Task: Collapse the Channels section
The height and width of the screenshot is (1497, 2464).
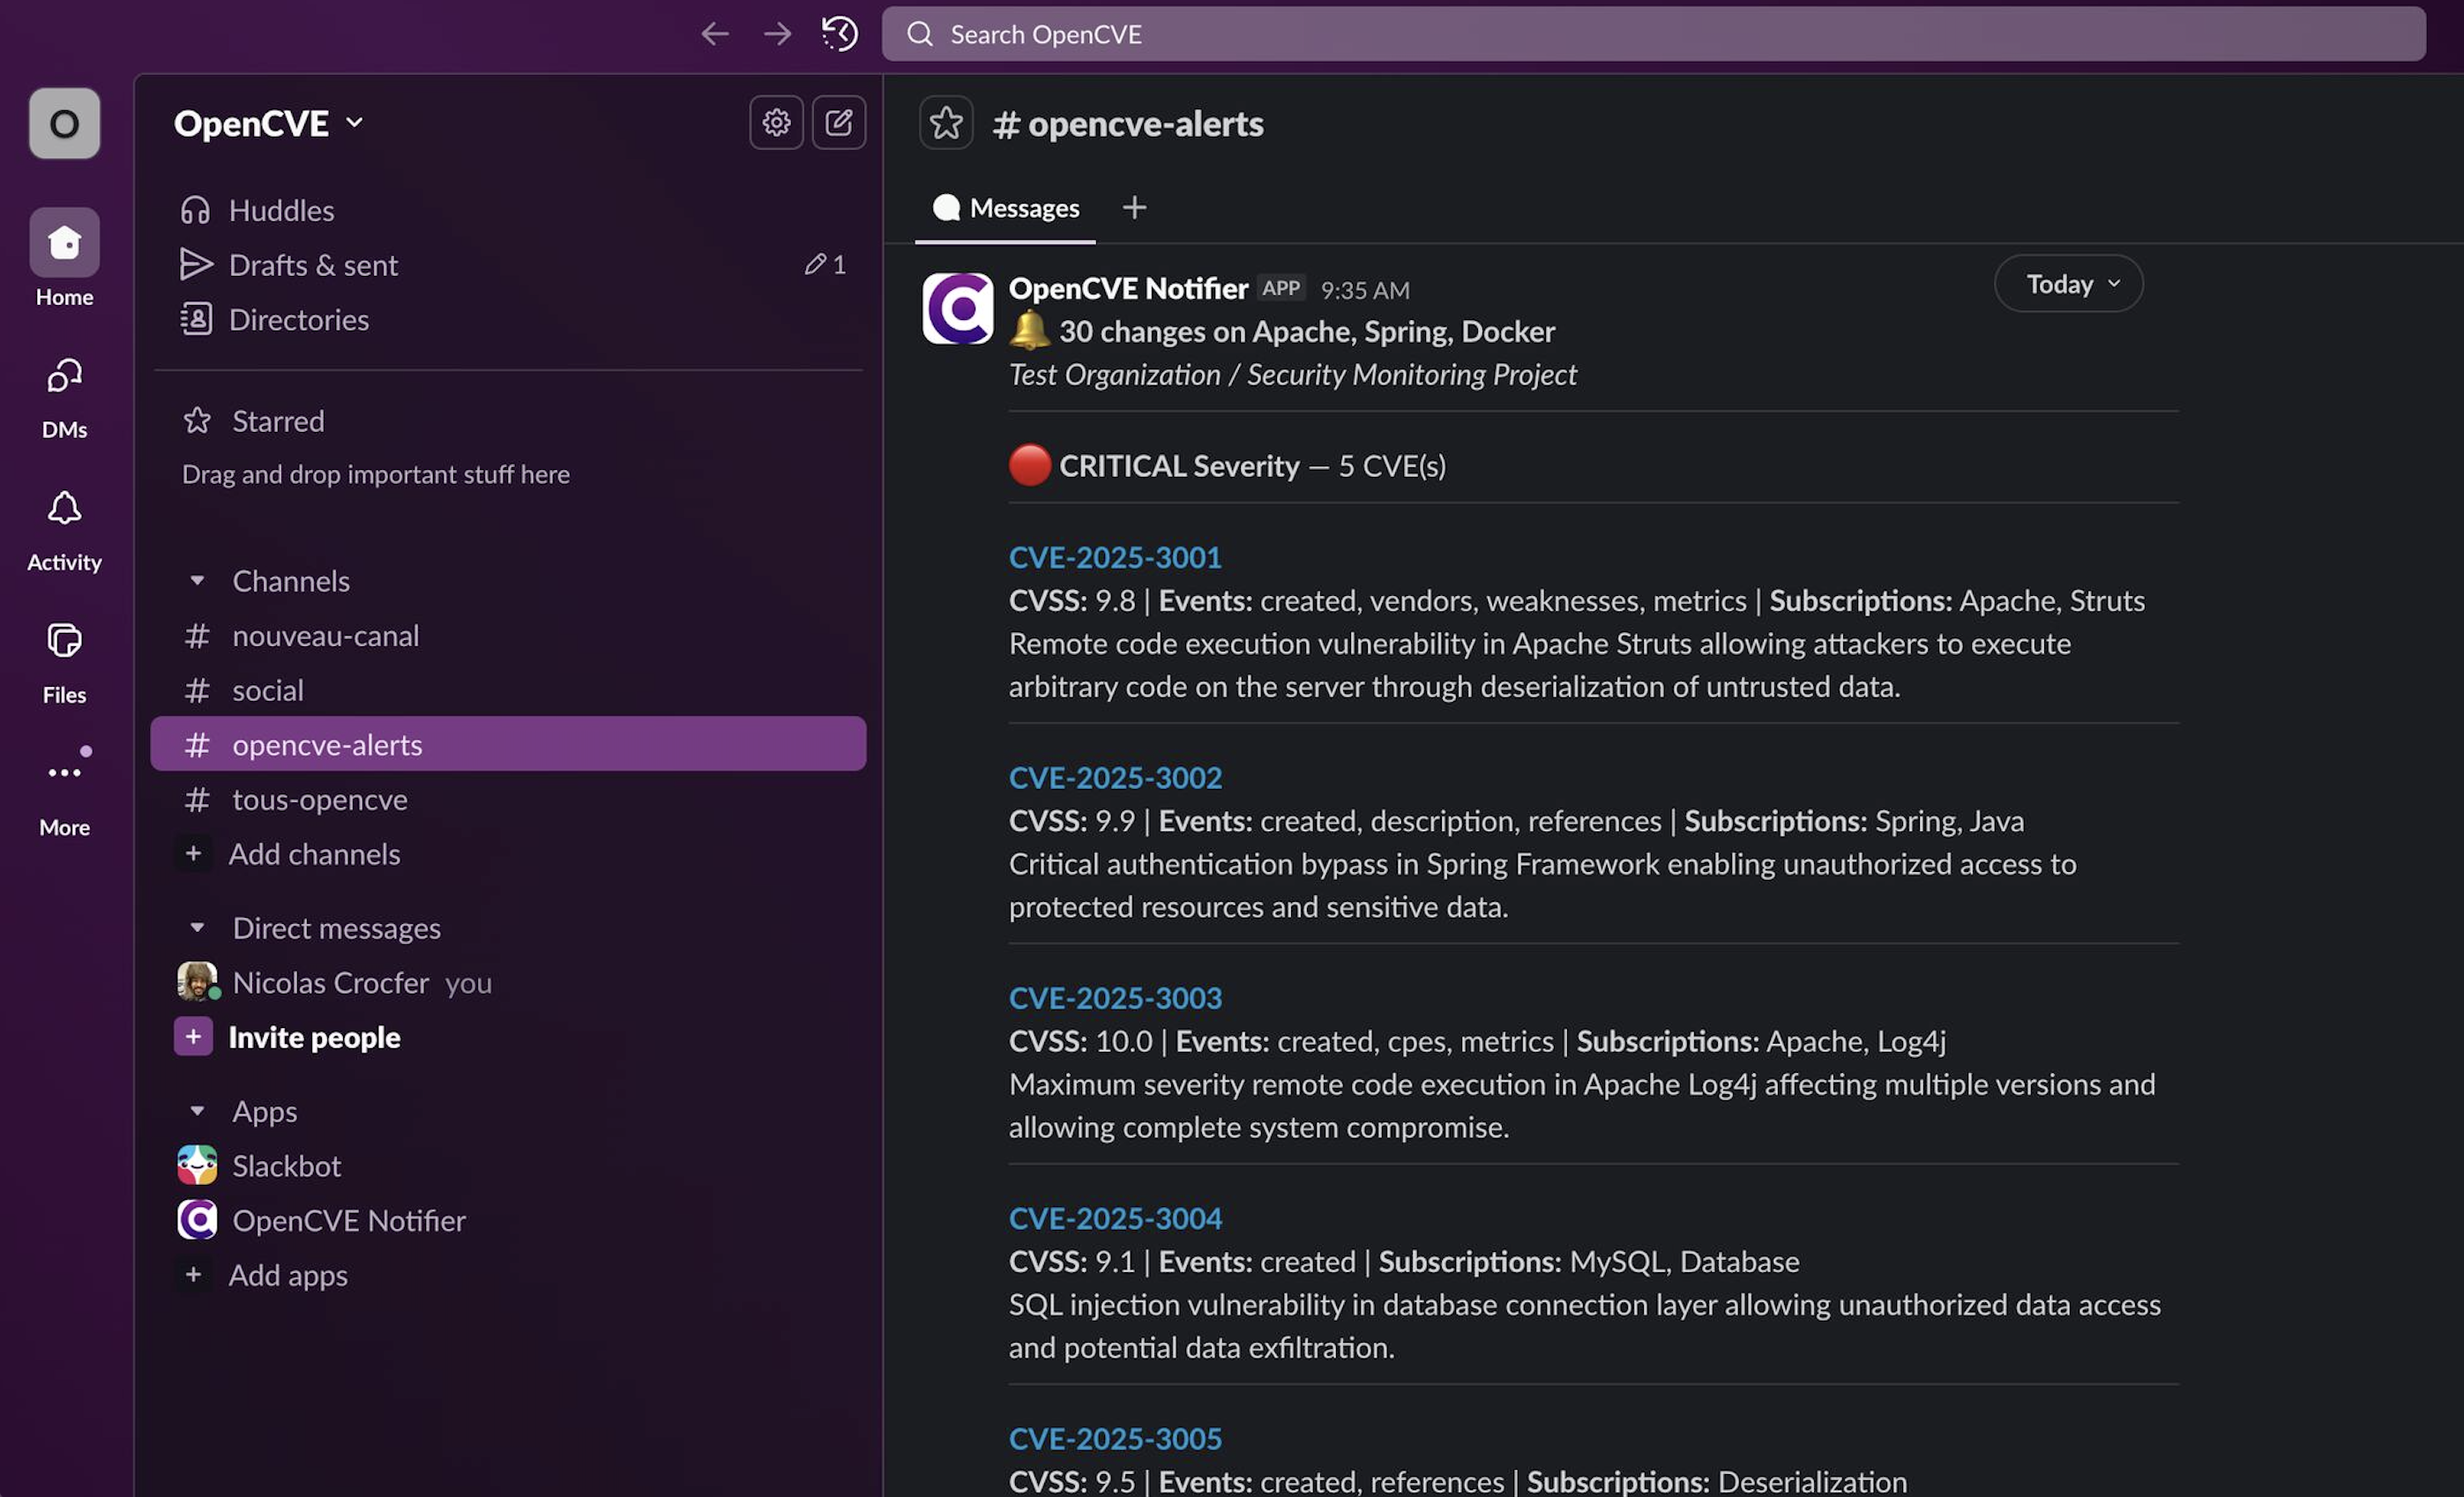Action: pos(197,581)
